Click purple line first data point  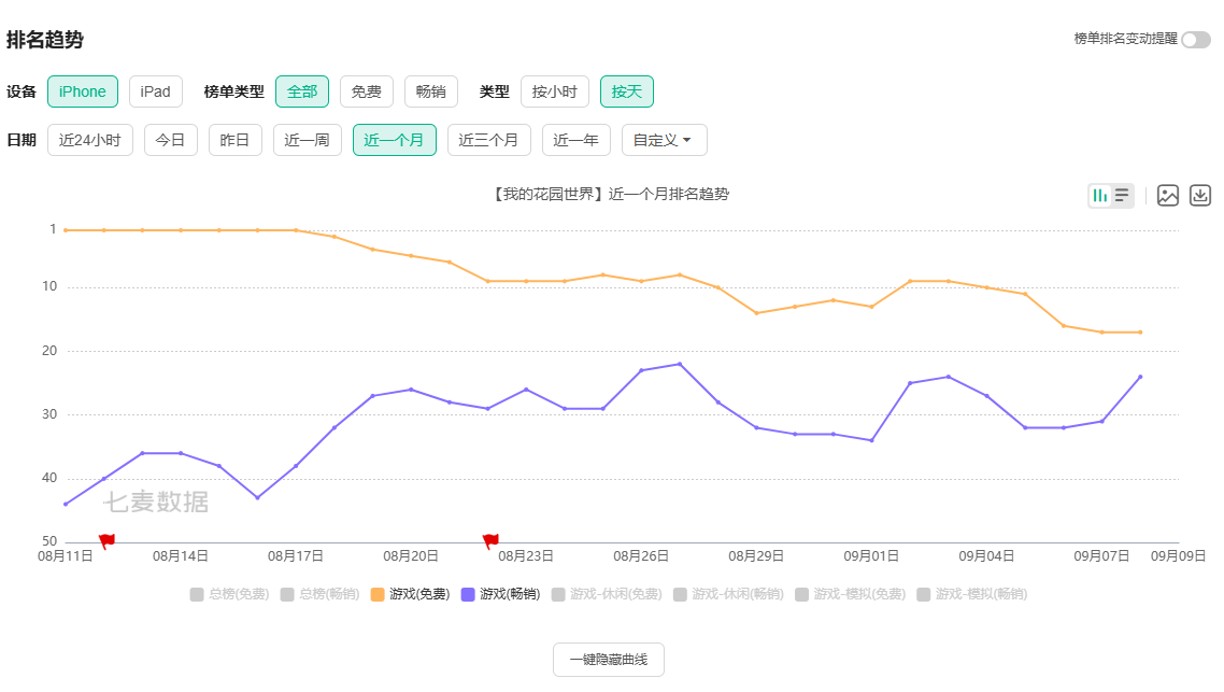coord(65,504)
